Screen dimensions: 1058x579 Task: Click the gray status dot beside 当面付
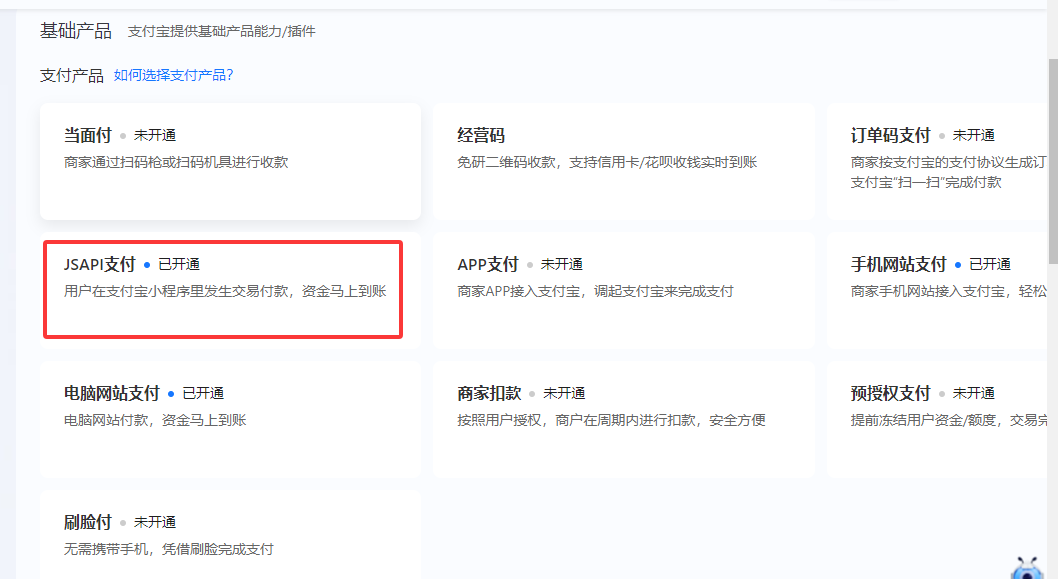(123, 136)
